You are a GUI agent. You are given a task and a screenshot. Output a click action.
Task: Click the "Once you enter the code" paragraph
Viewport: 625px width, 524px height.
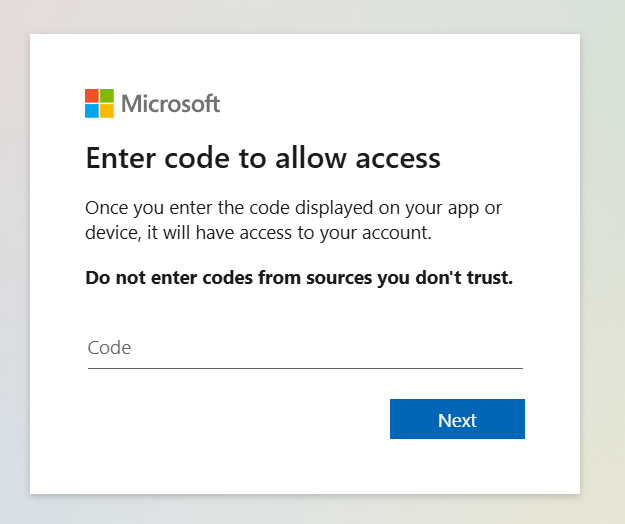coord(293,220)
